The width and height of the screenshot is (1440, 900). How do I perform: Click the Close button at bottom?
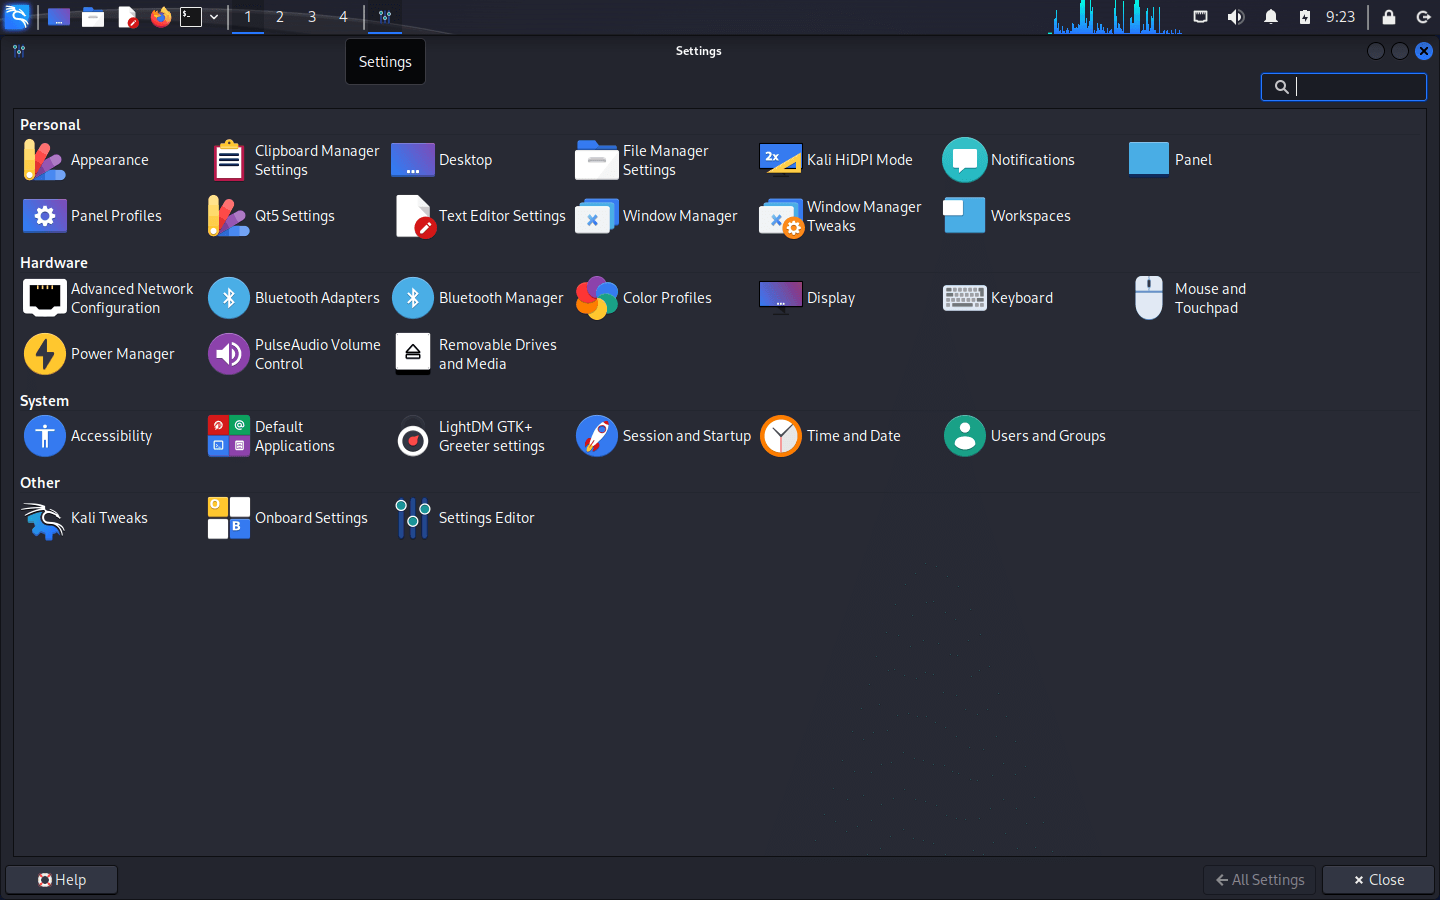tap(1378, 880)
